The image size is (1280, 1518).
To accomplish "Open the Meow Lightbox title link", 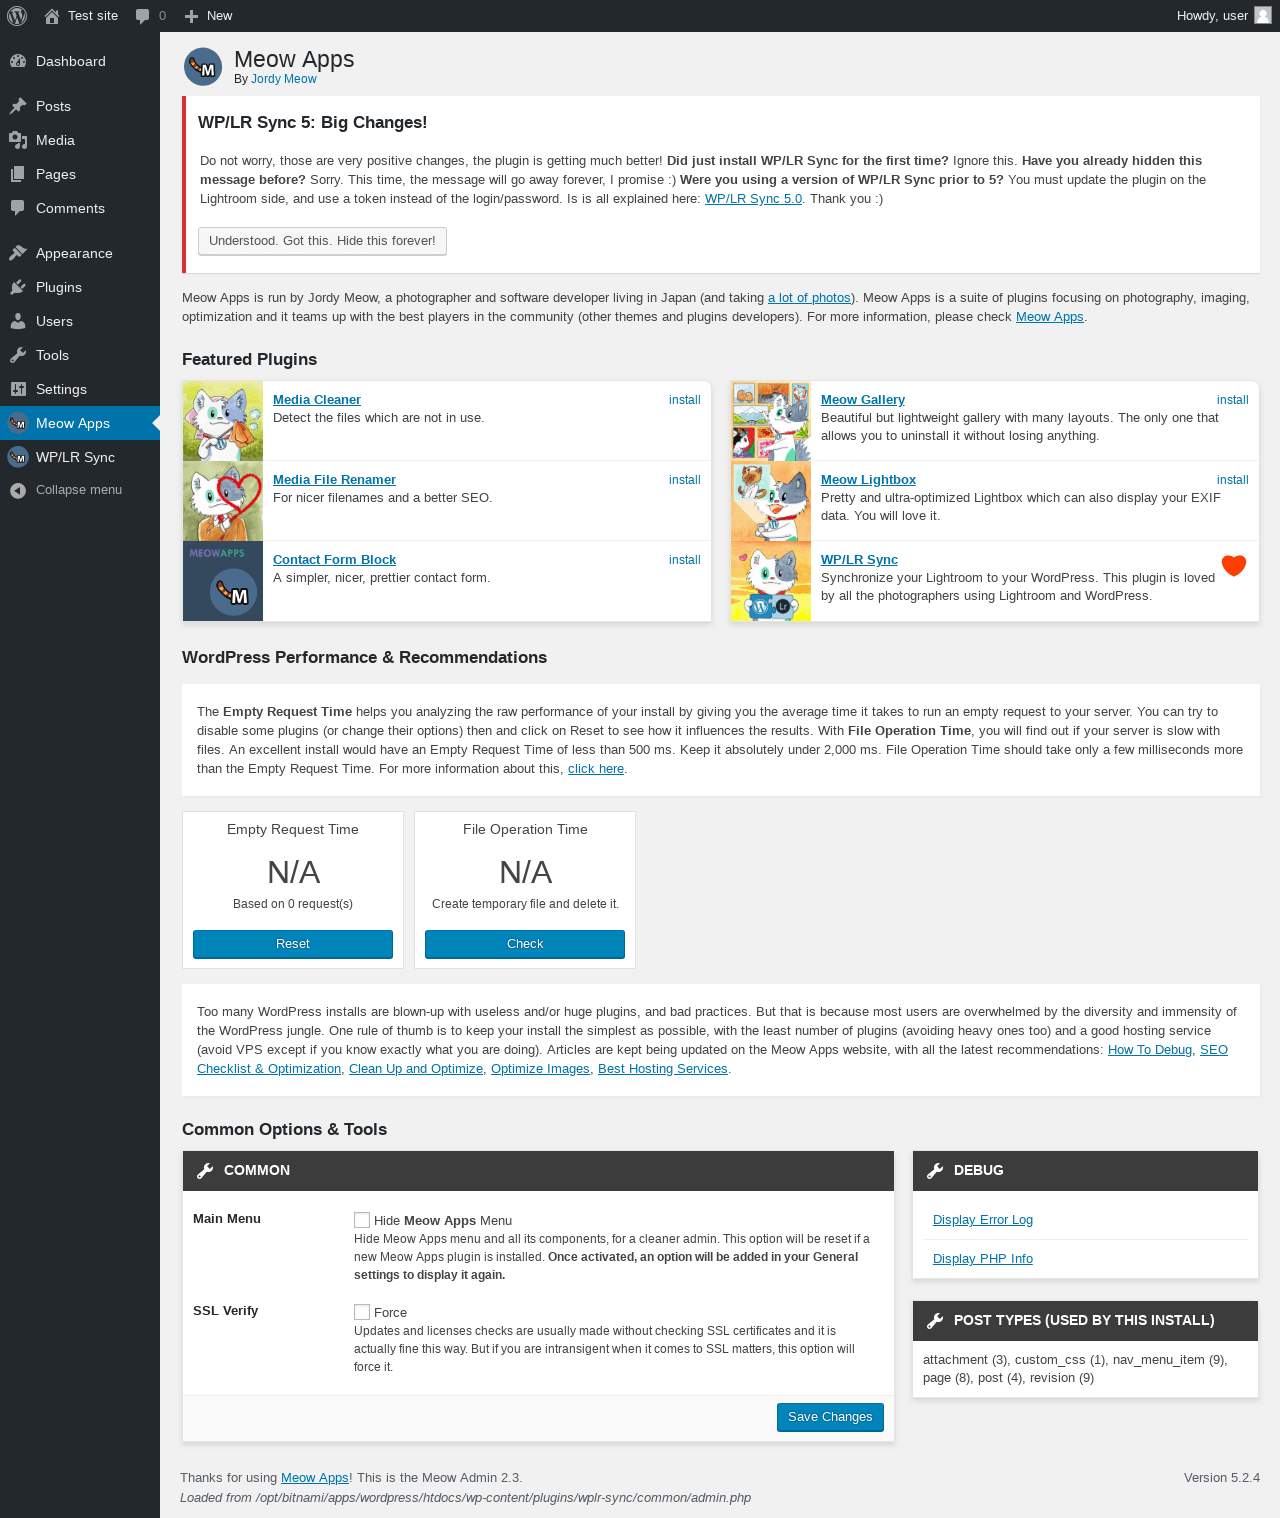I will coord(868,480).
